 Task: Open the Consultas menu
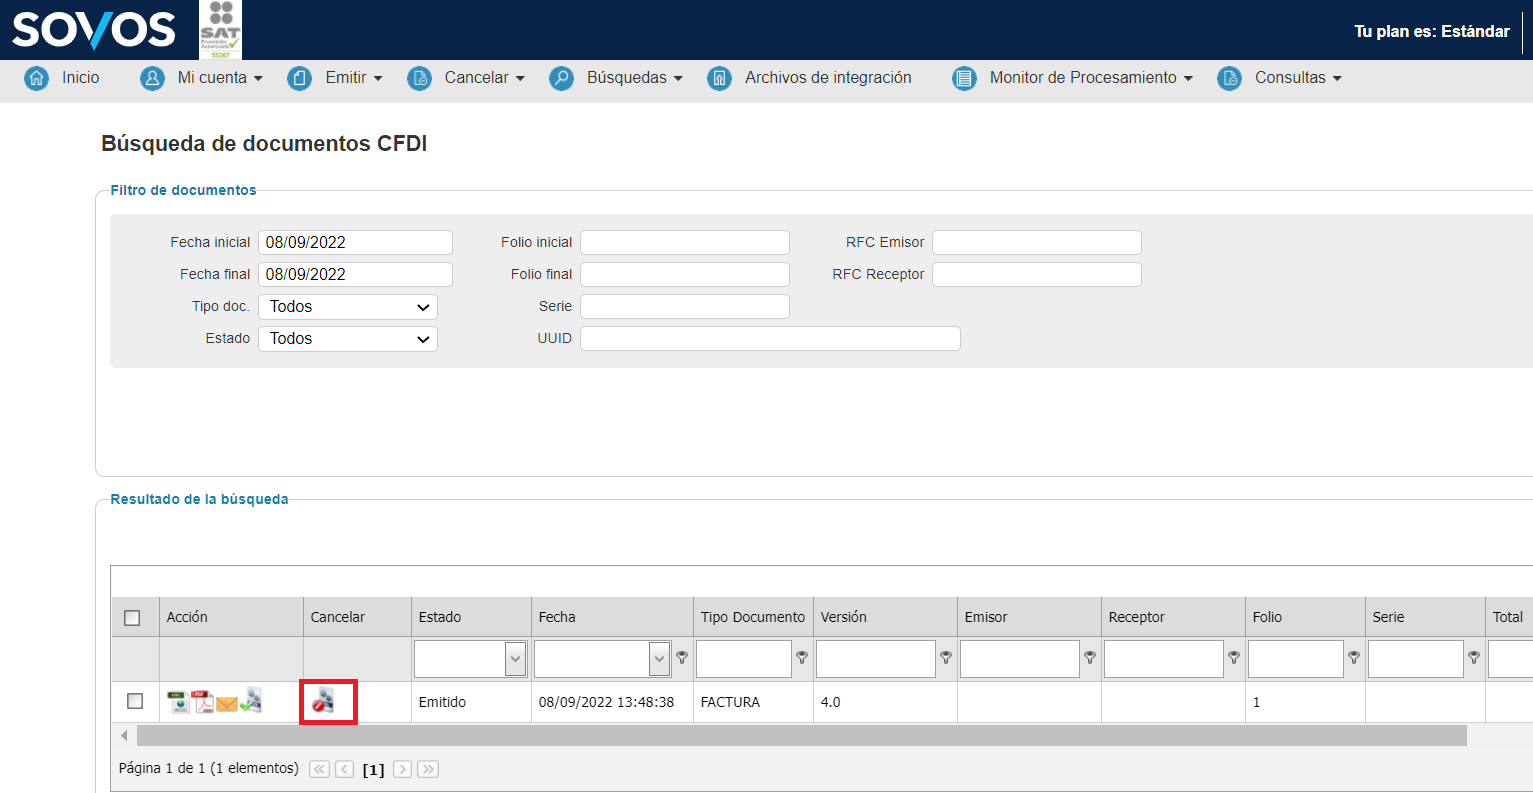(x=1298, y=78)
